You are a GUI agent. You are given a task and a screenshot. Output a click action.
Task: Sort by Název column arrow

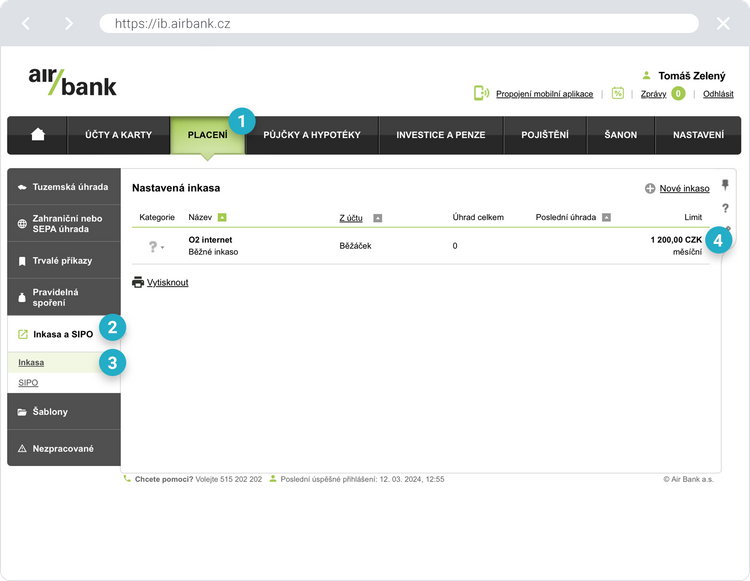pos(222,217)
